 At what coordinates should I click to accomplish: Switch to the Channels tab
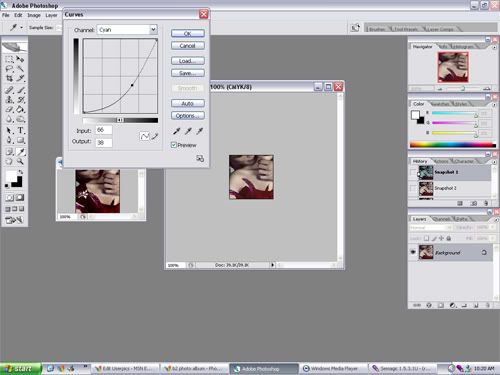tap(443, 219)
